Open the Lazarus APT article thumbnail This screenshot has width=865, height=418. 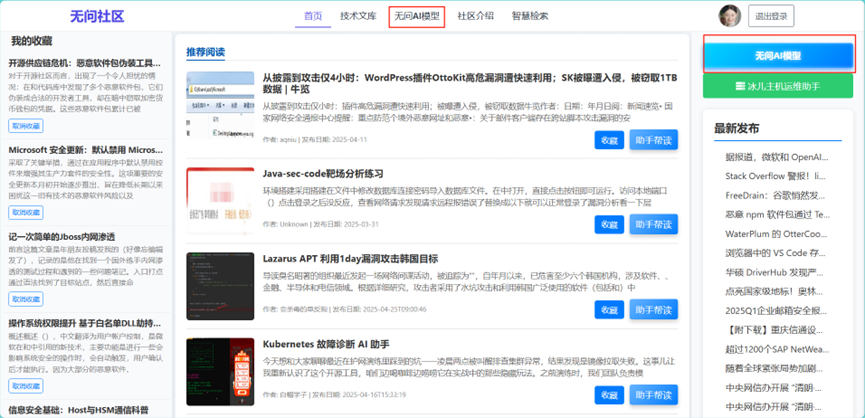220,286
